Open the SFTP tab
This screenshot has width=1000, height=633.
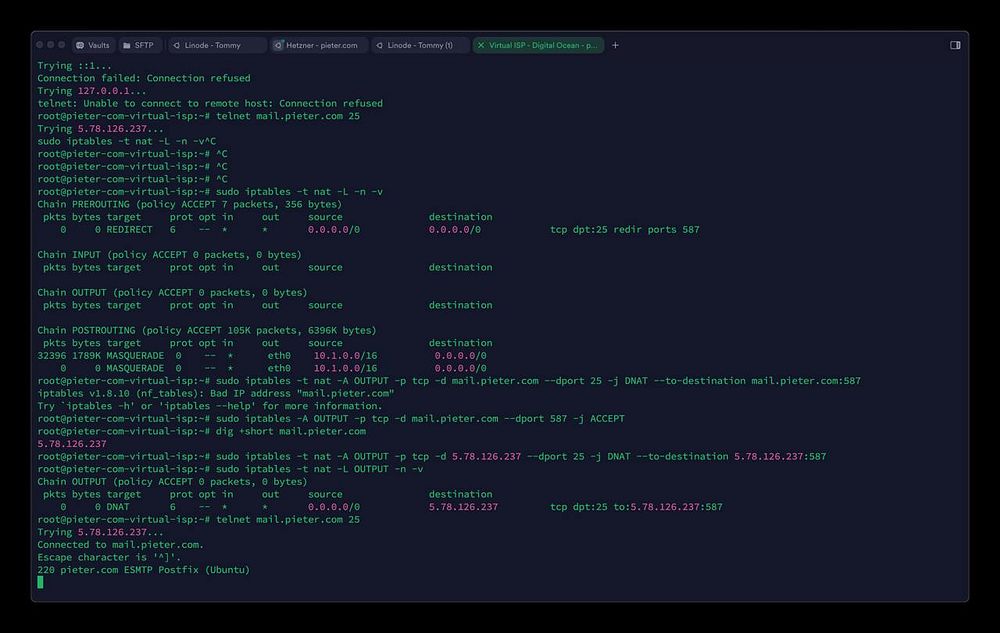point(138,45)
